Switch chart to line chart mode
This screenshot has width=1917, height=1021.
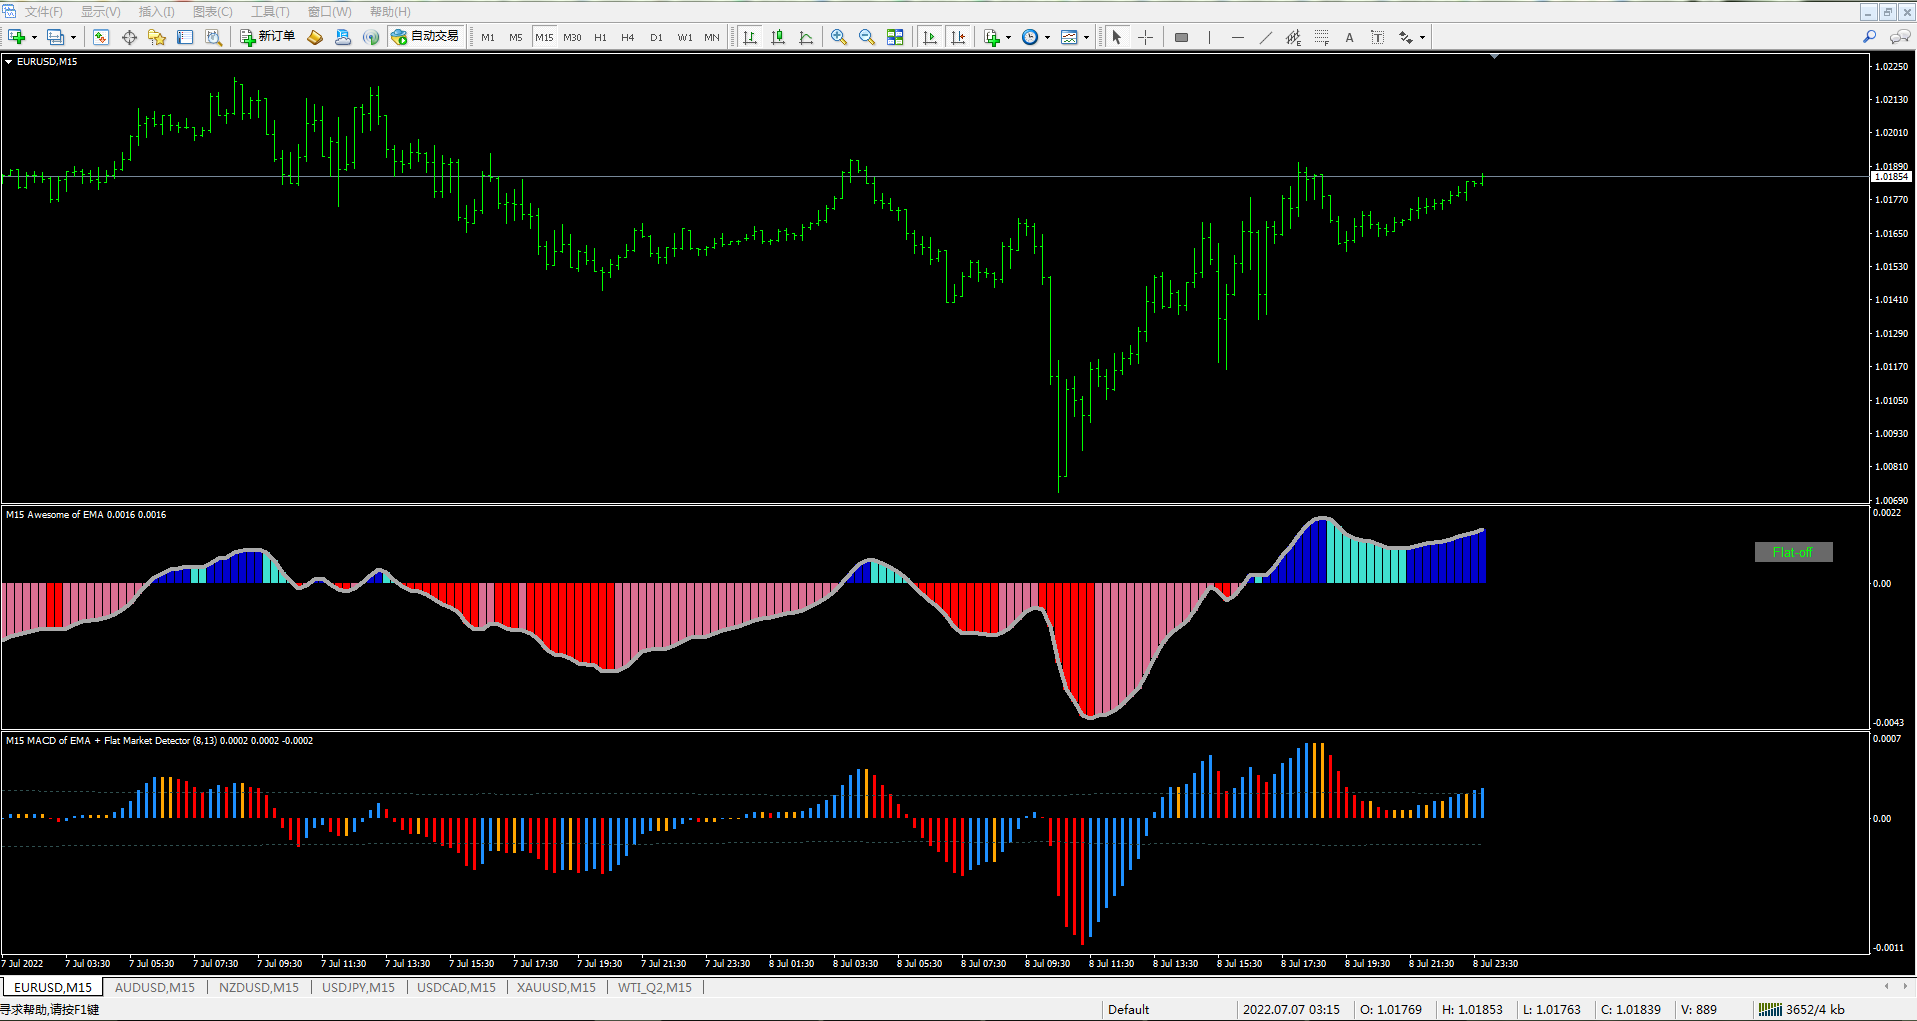click(806, 37)
